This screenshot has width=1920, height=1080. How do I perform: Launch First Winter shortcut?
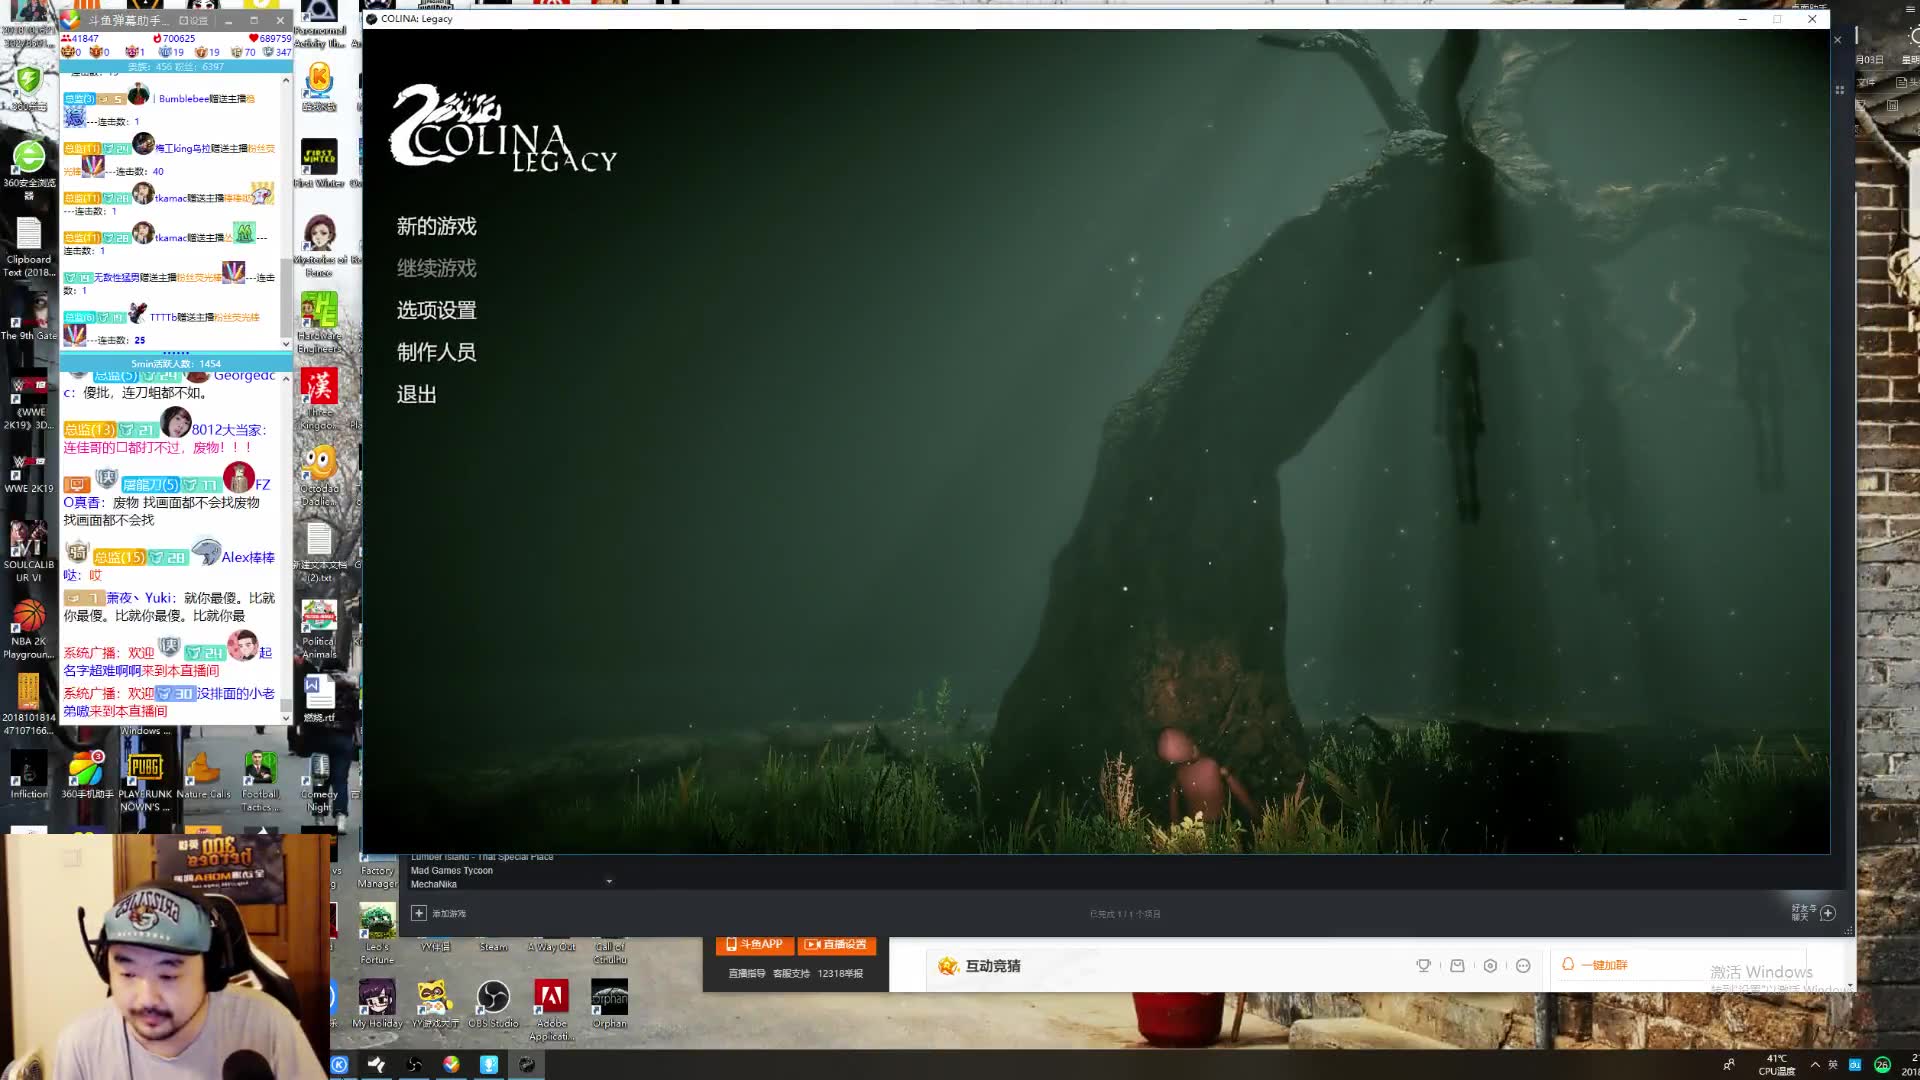pos(319,163)
